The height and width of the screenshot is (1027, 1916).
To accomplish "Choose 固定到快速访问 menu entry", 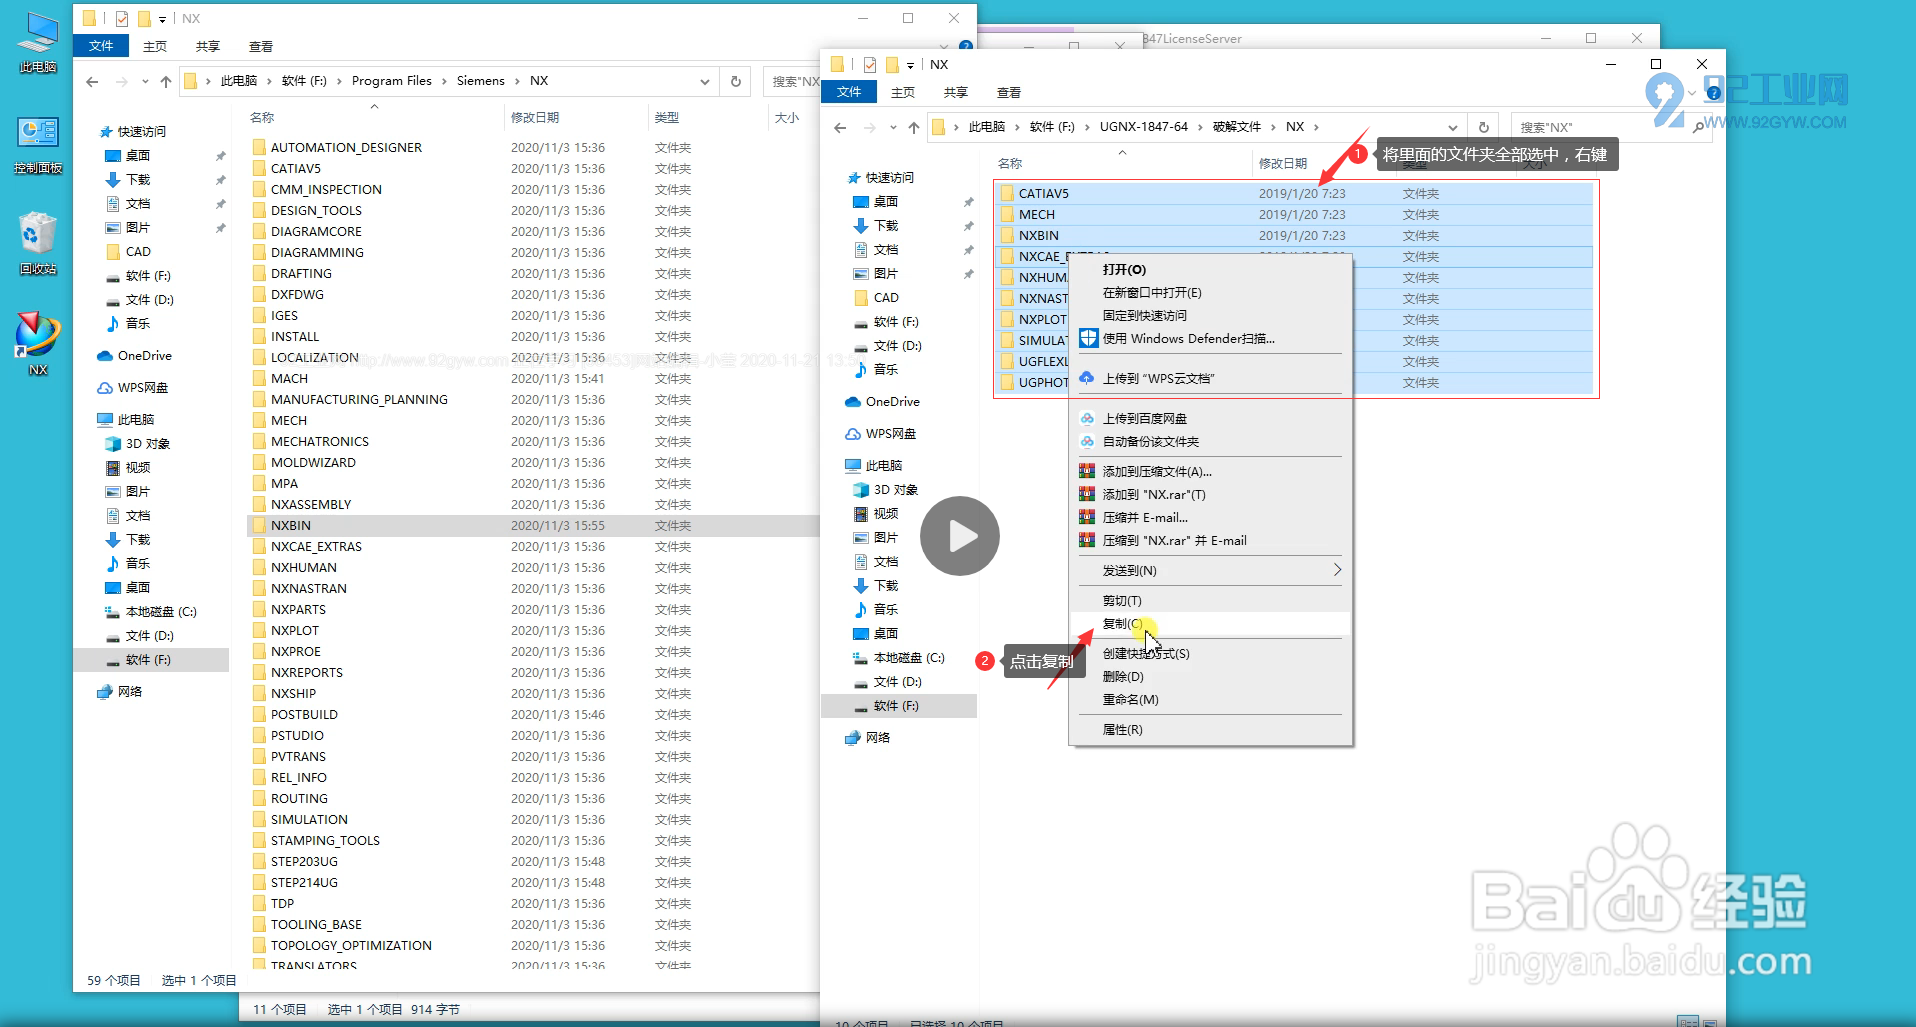I will pyautogui.click(x=1210, y=316).
